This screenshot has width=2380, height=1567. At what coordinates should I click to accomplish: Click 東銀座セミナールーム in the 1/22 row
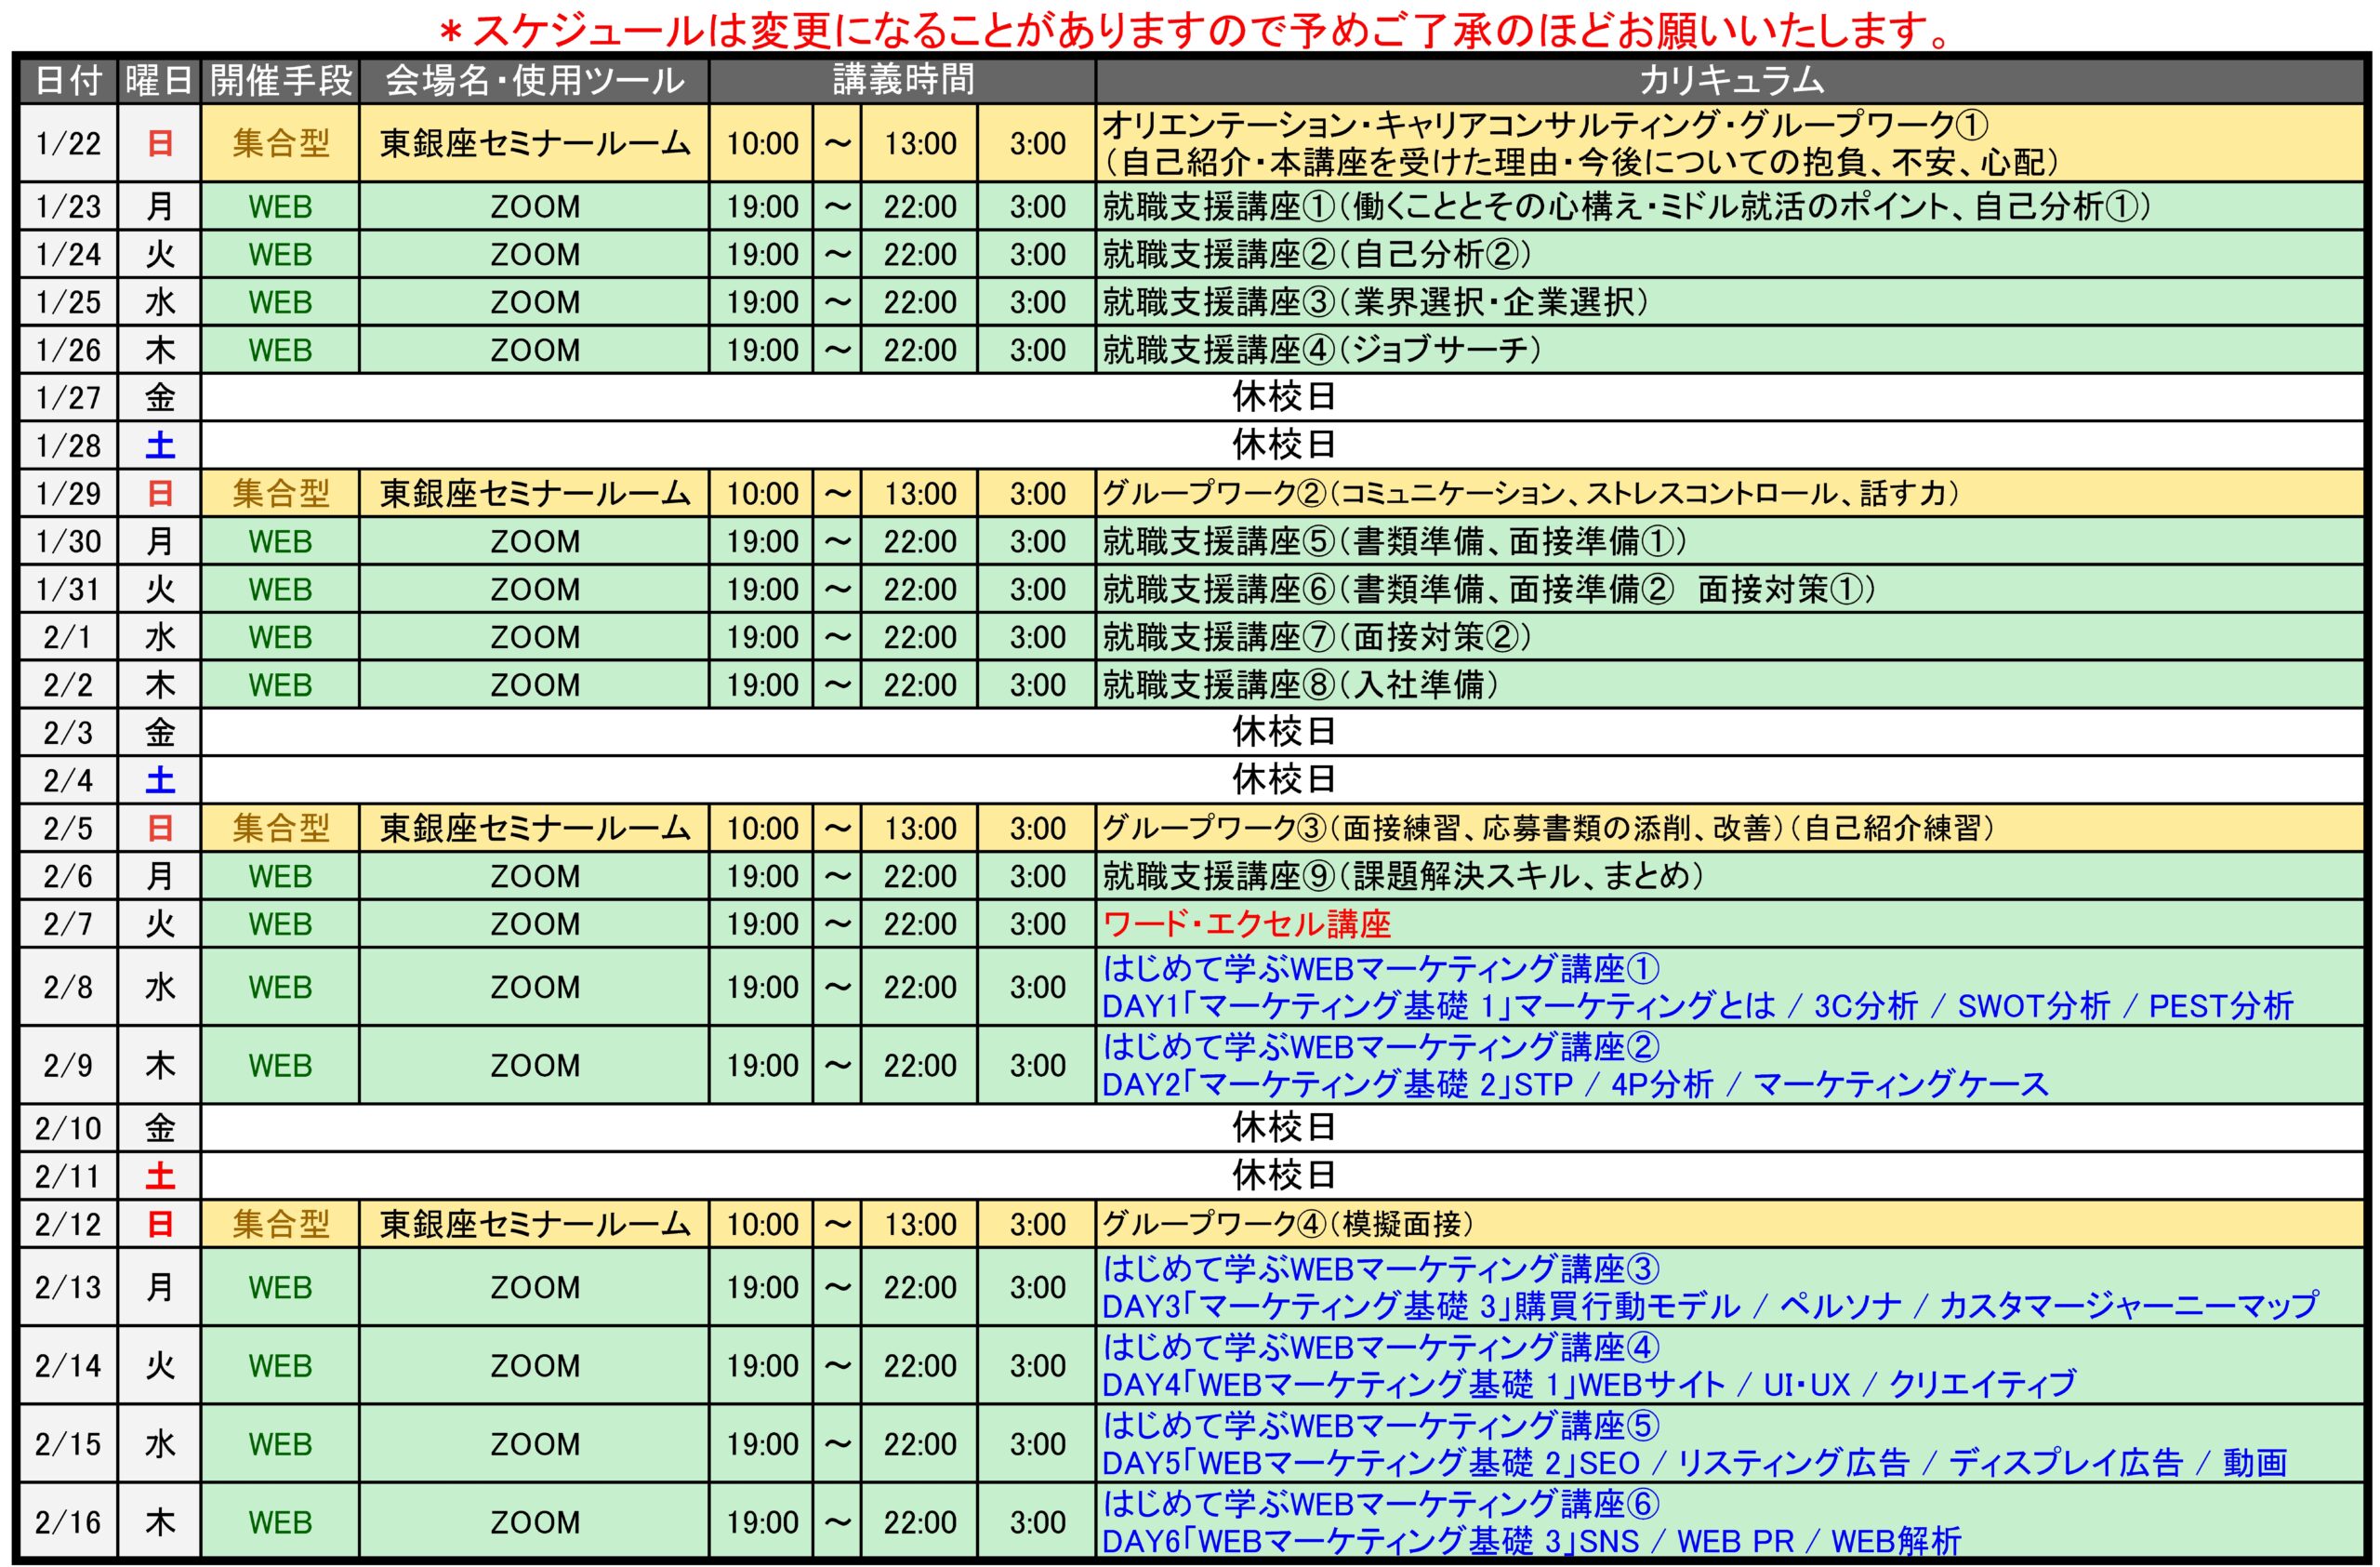pyautogui.click(x=534, y=143)
